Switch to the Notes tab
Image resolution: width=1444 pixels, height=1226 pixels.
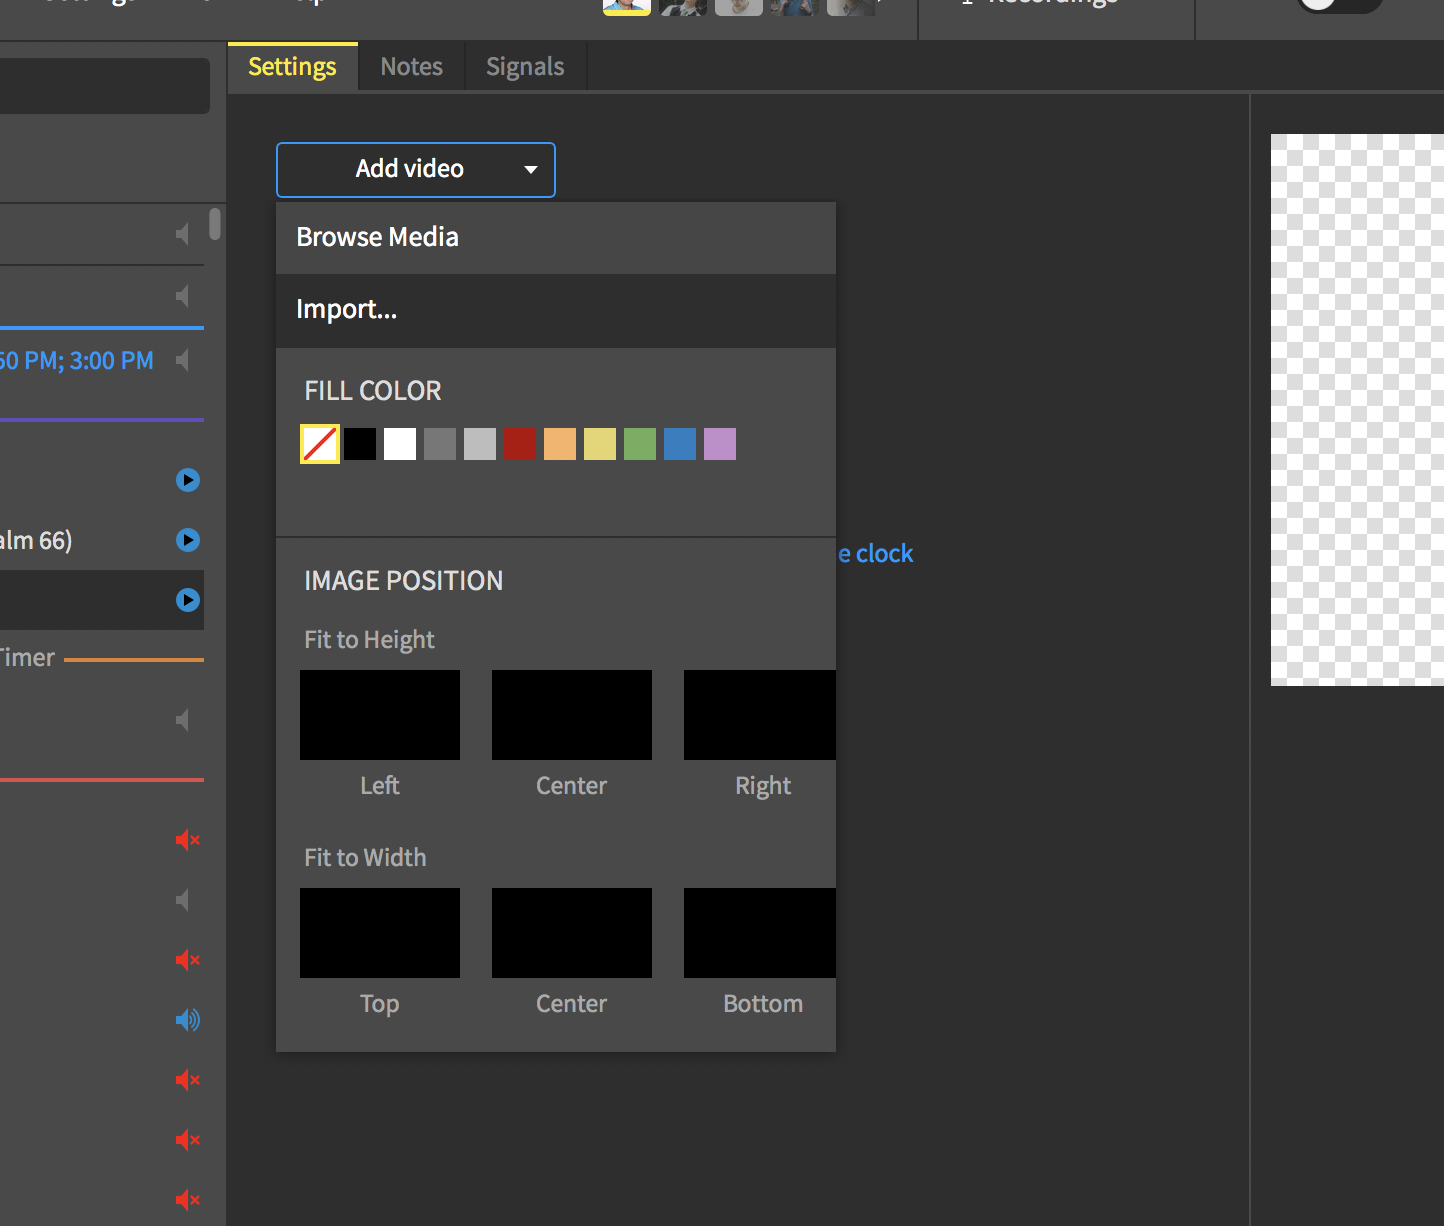pyautogui.click(x=411, y=67)
